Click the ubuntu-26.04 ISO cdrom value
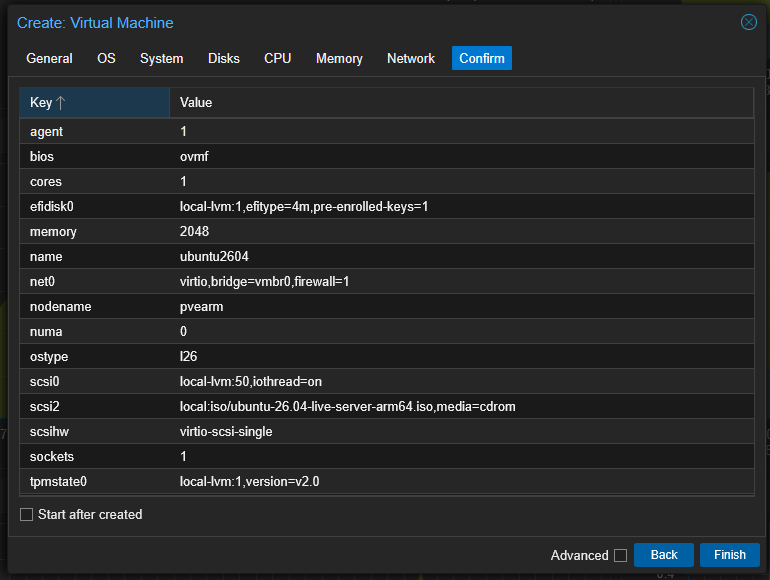Screen dimensions: 770x580 pos(348,407)
